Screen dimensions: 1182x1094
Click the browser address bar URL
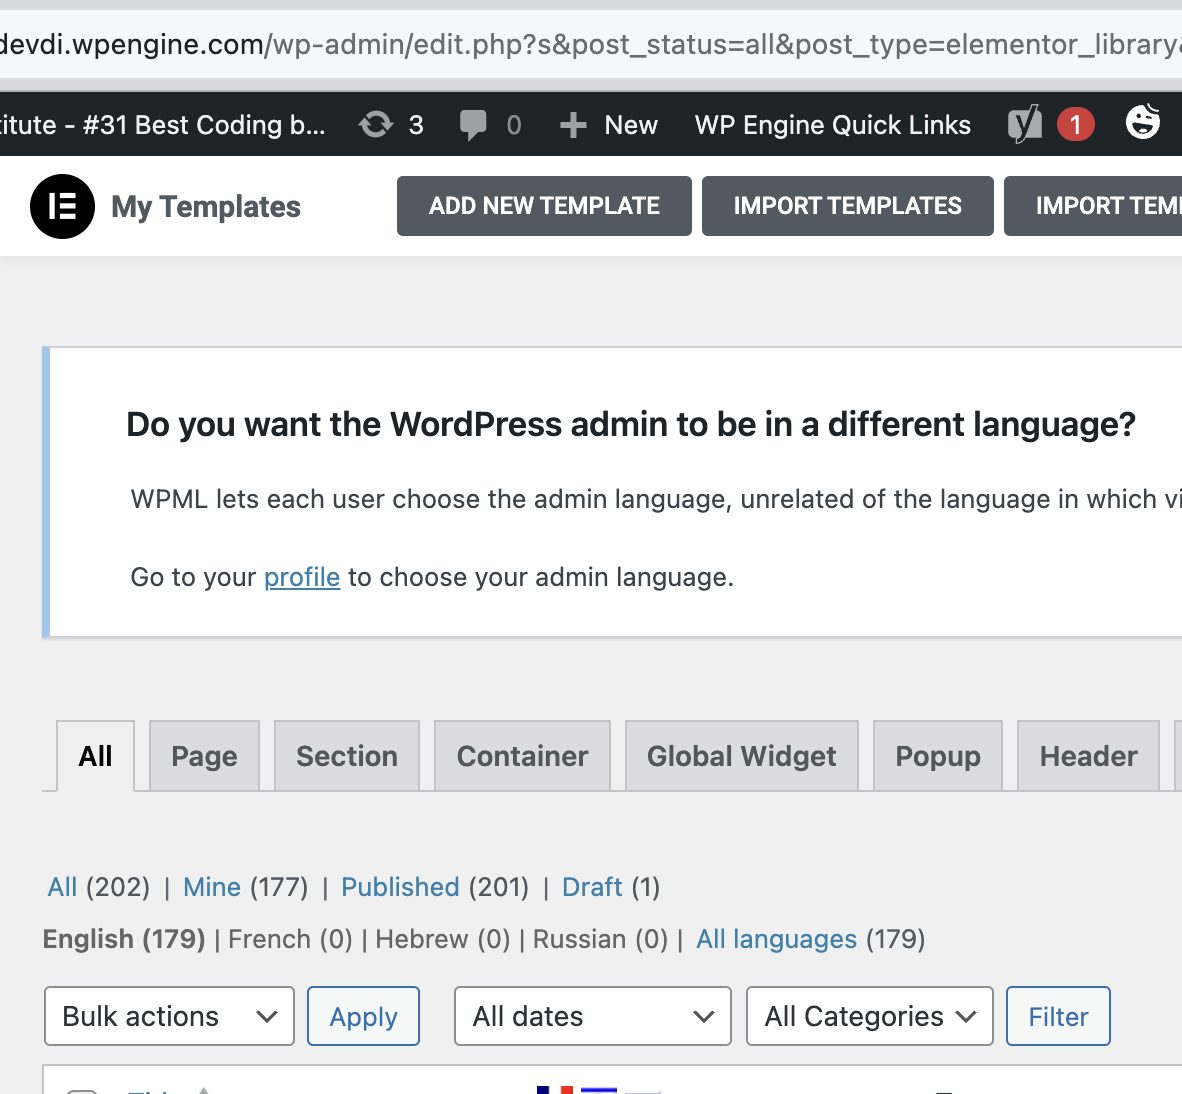(591, 44)
